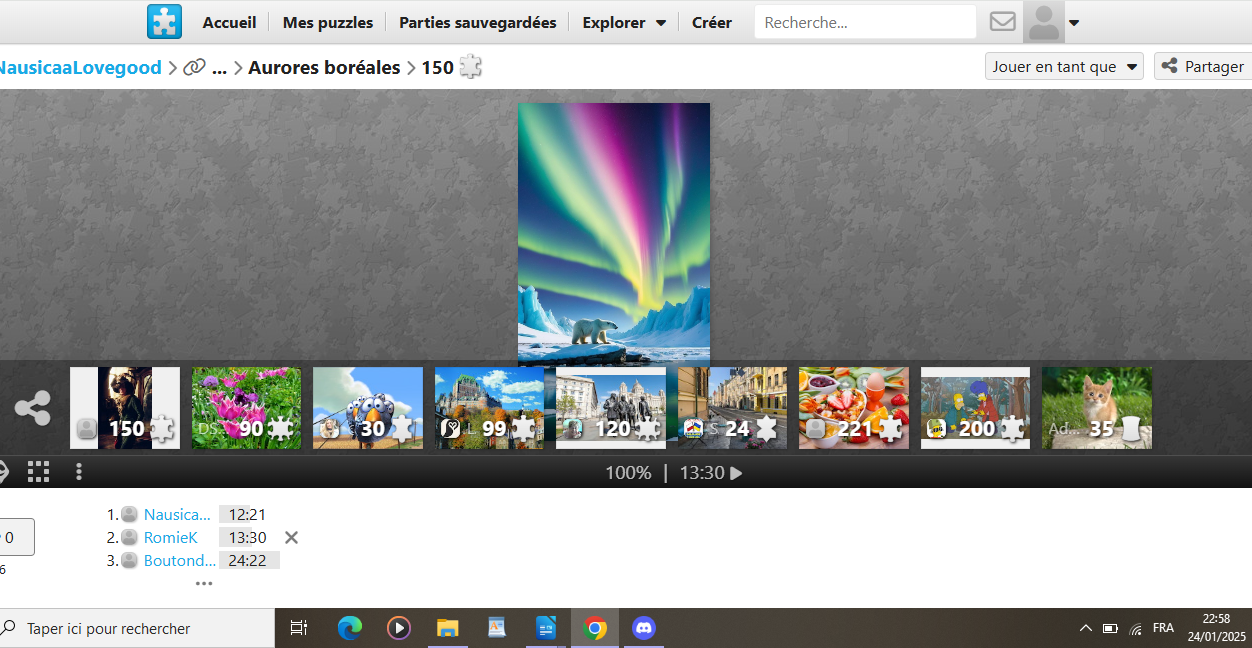This screenshot has width=1252, height=648.
Task: Expand the user account dropdown arrow
Action: 1074,23
